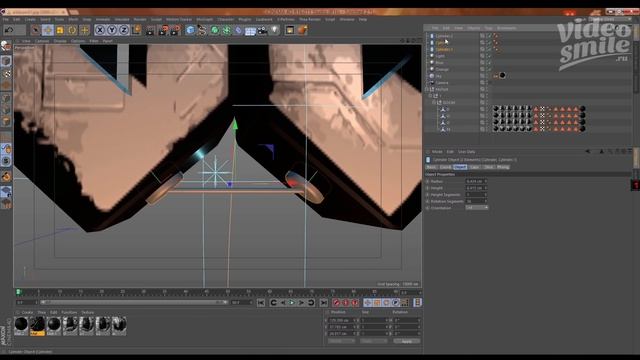Viewport: 640px width, 360px height.
Task: Open Attribute Manager Mode menu
Action: pos(437,151)
